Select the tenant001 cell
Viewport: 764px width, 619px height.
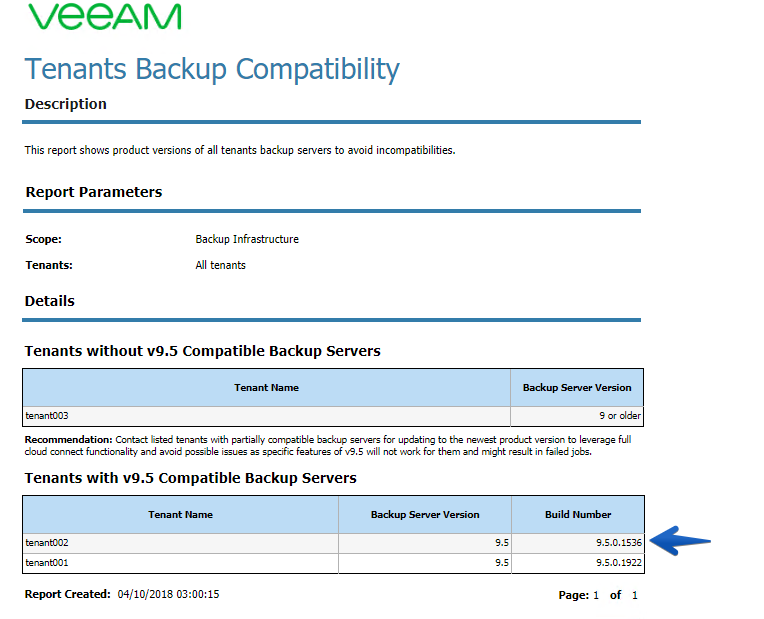coord(181,563)
